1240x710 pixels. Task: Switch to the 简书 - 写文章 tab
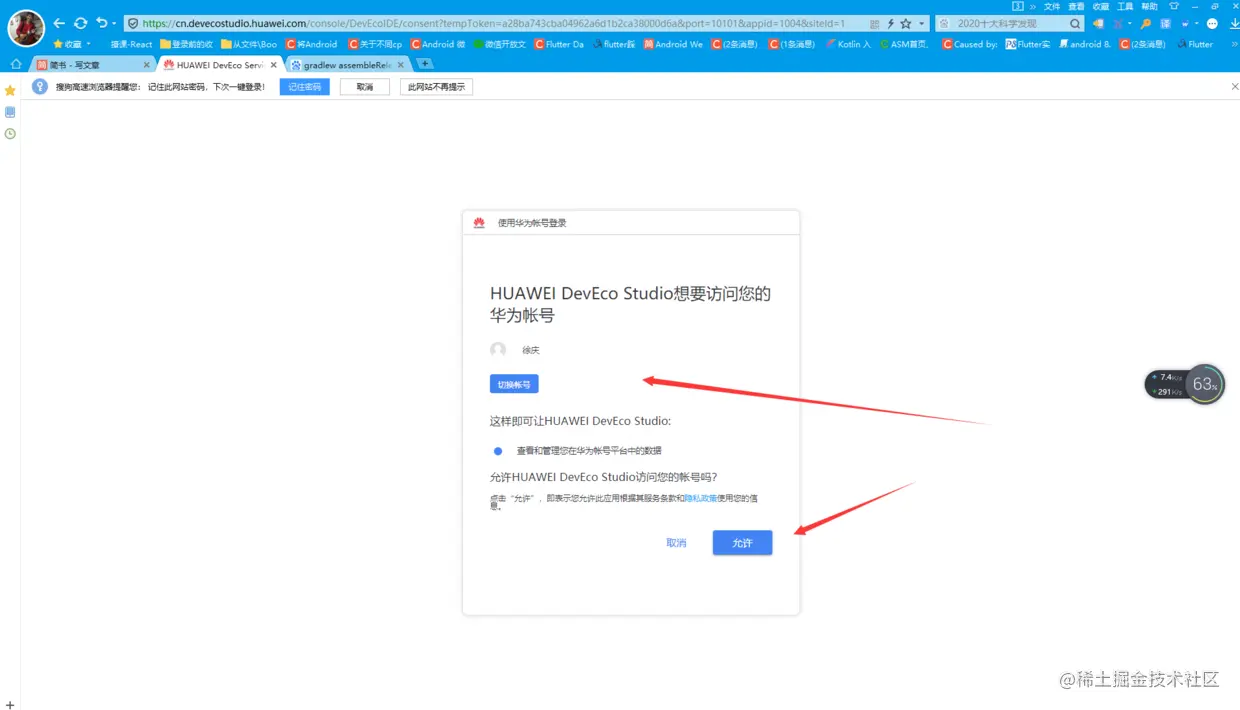(94, 65)
